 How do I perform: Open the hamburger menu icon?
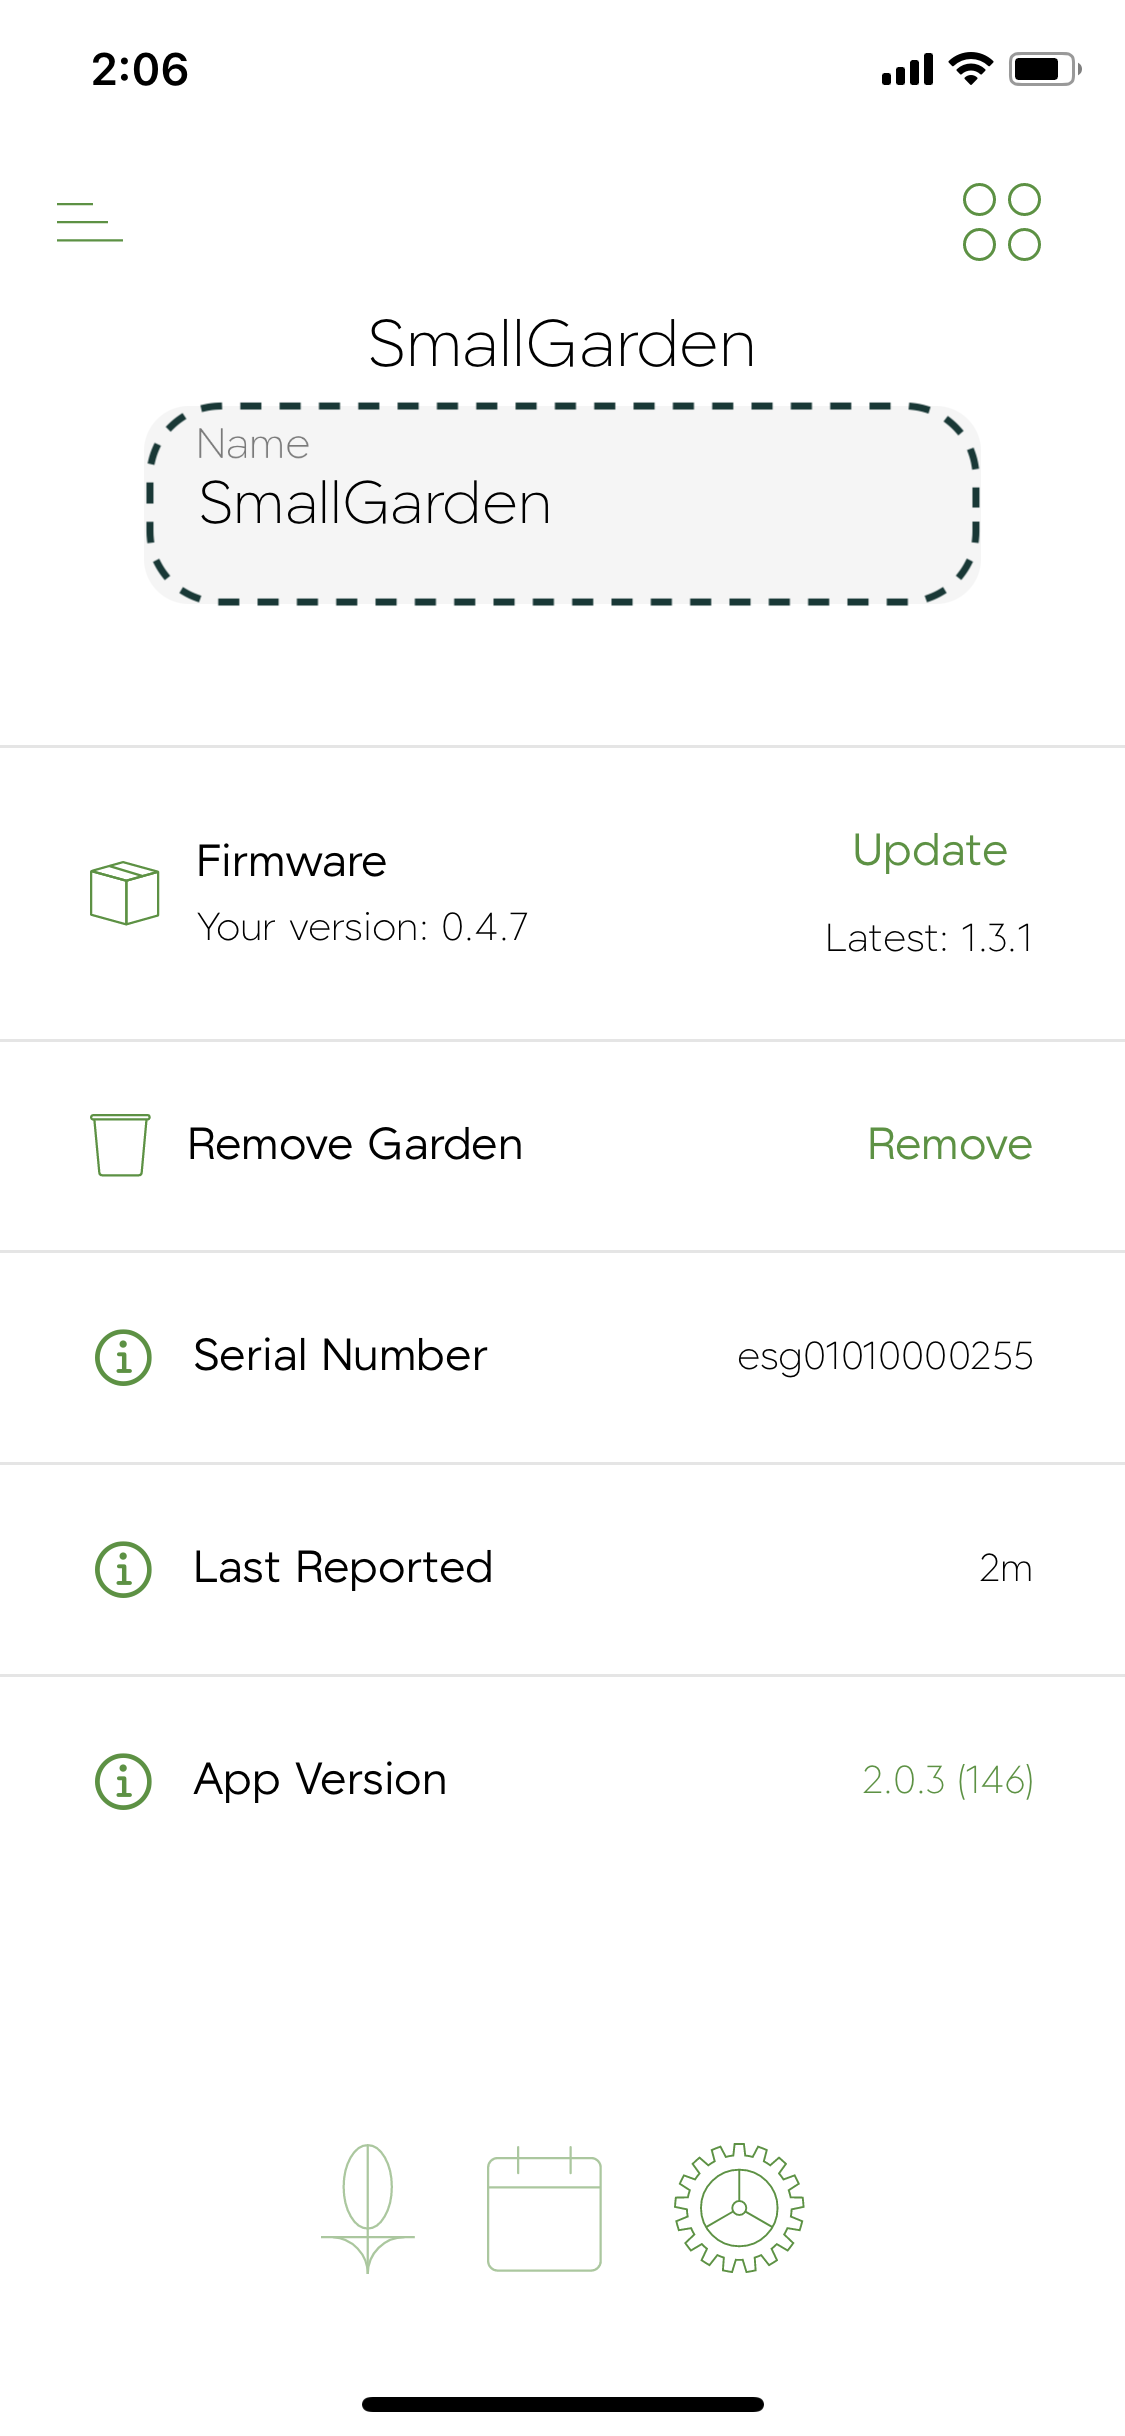point(90,222)
